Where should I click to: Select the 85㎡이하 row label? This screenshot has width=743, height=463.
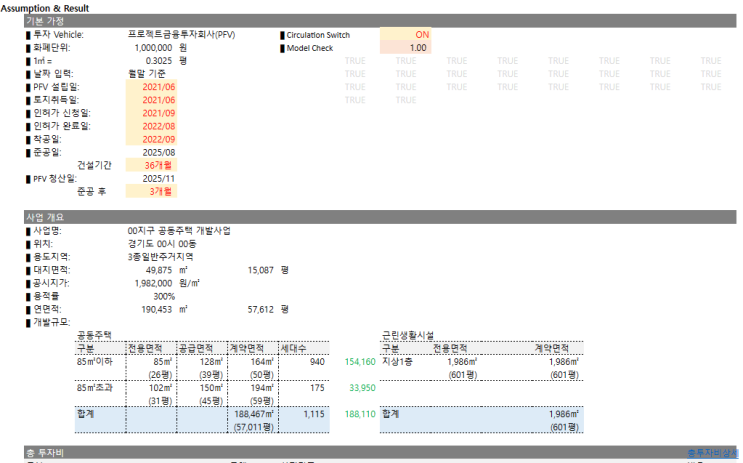95,362
